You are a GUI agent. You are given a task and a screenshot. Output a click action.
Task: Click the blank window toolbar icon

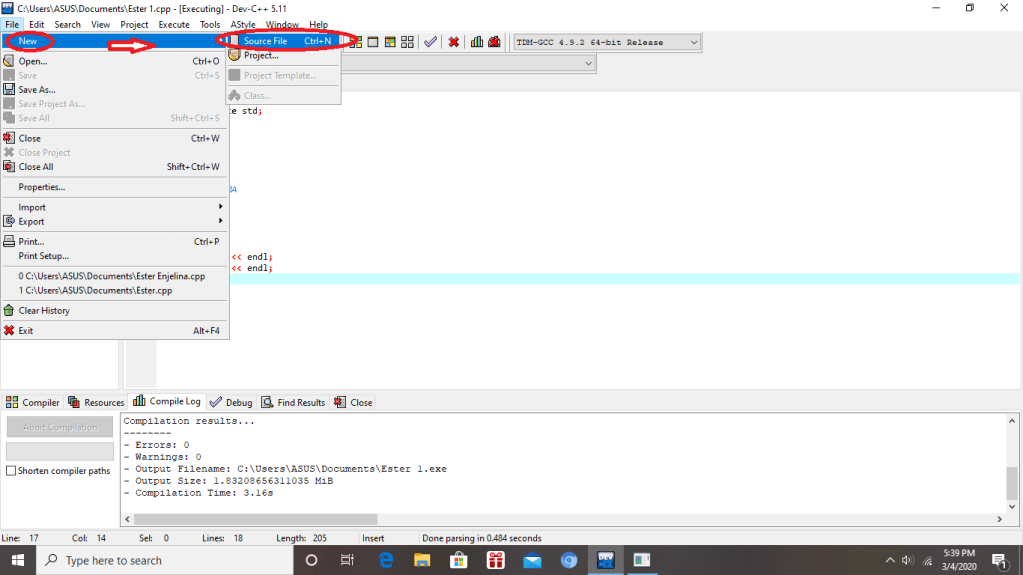[x=373, y=42]
